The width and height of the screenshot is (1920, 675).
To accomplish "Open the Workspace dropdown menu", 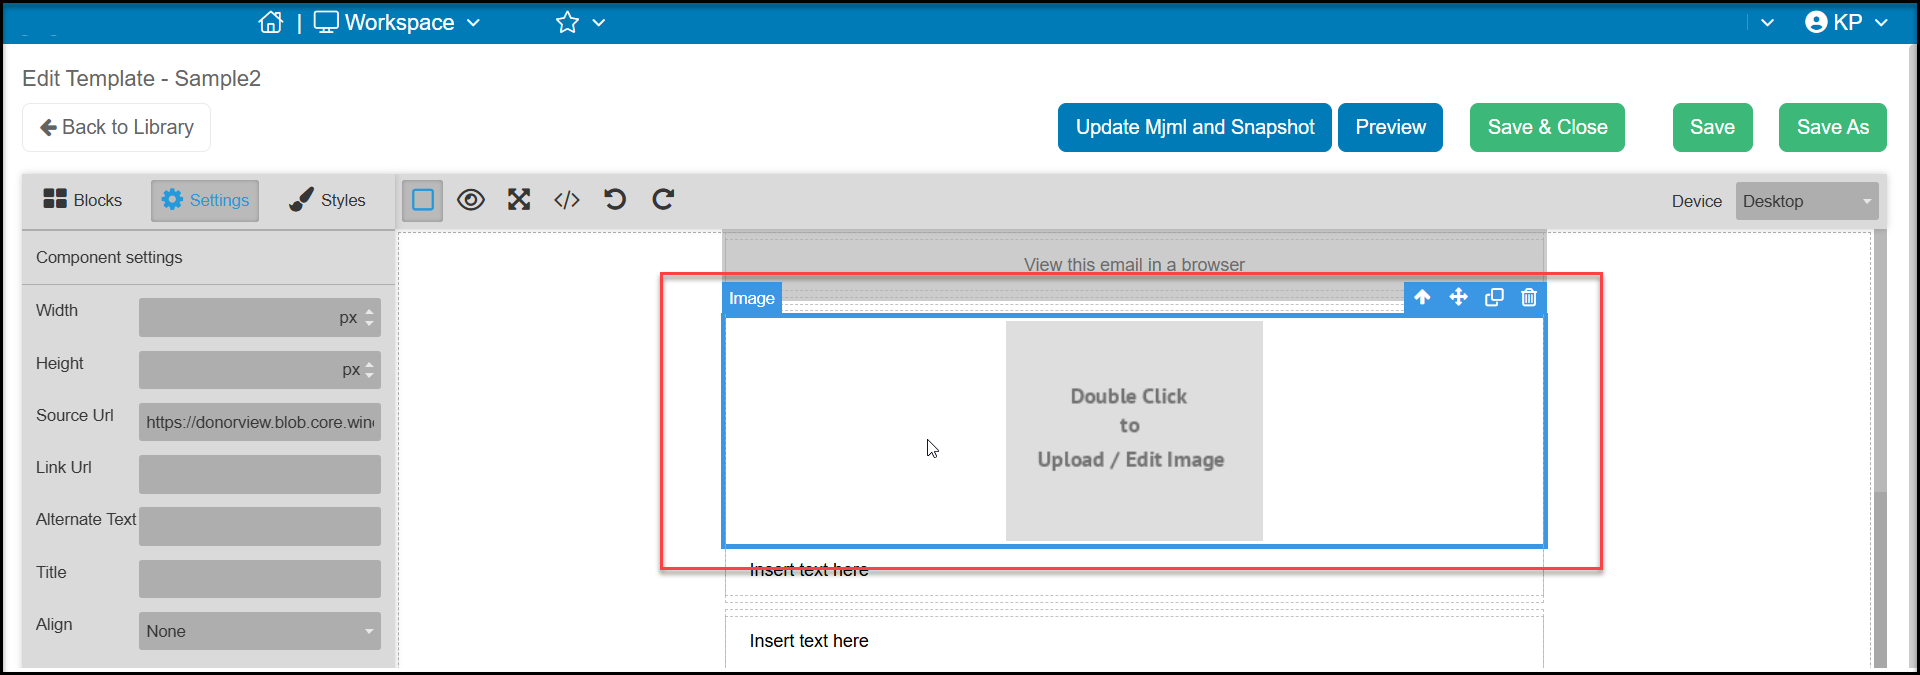I will coord(397,22).
